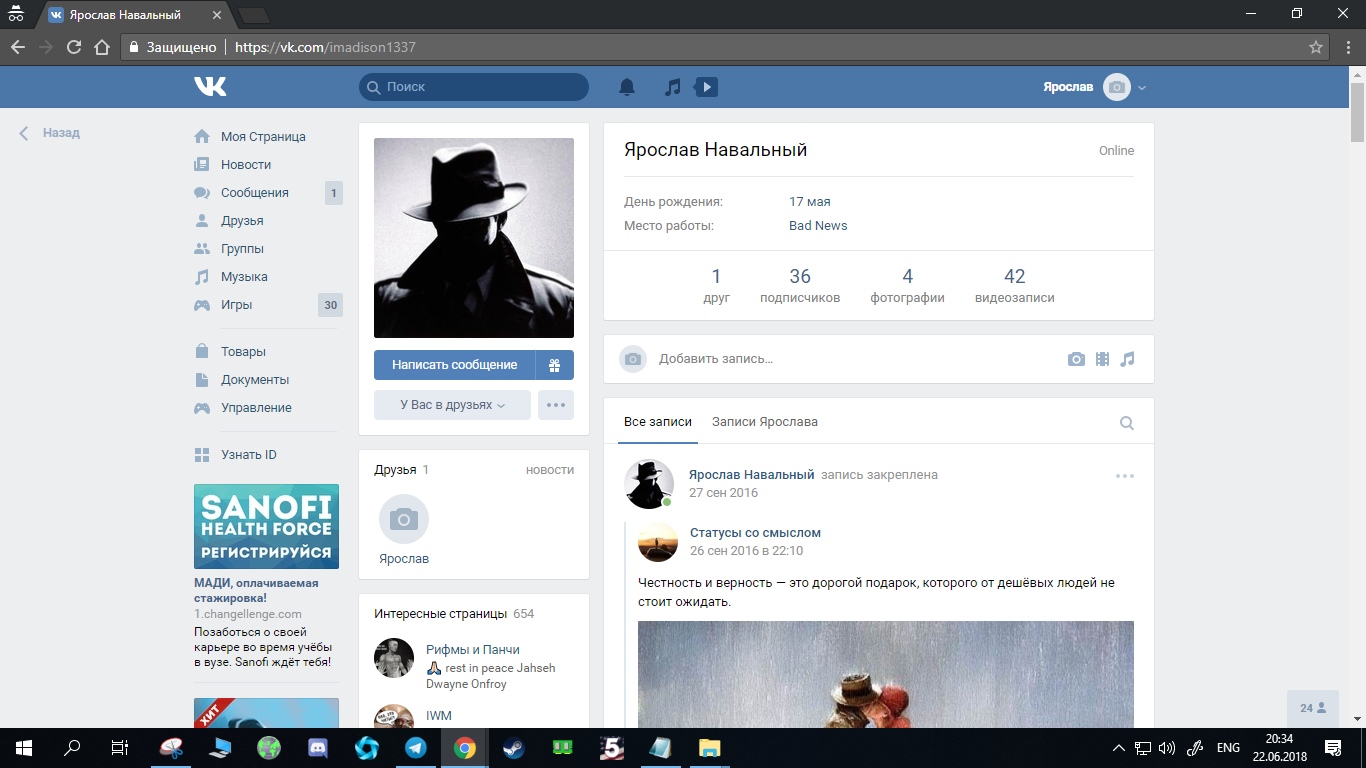Image resolution: width=1366 pixels, height=768 pixels.
Task: Open the profile actions three-dot menu
Action: pos(556,405)
